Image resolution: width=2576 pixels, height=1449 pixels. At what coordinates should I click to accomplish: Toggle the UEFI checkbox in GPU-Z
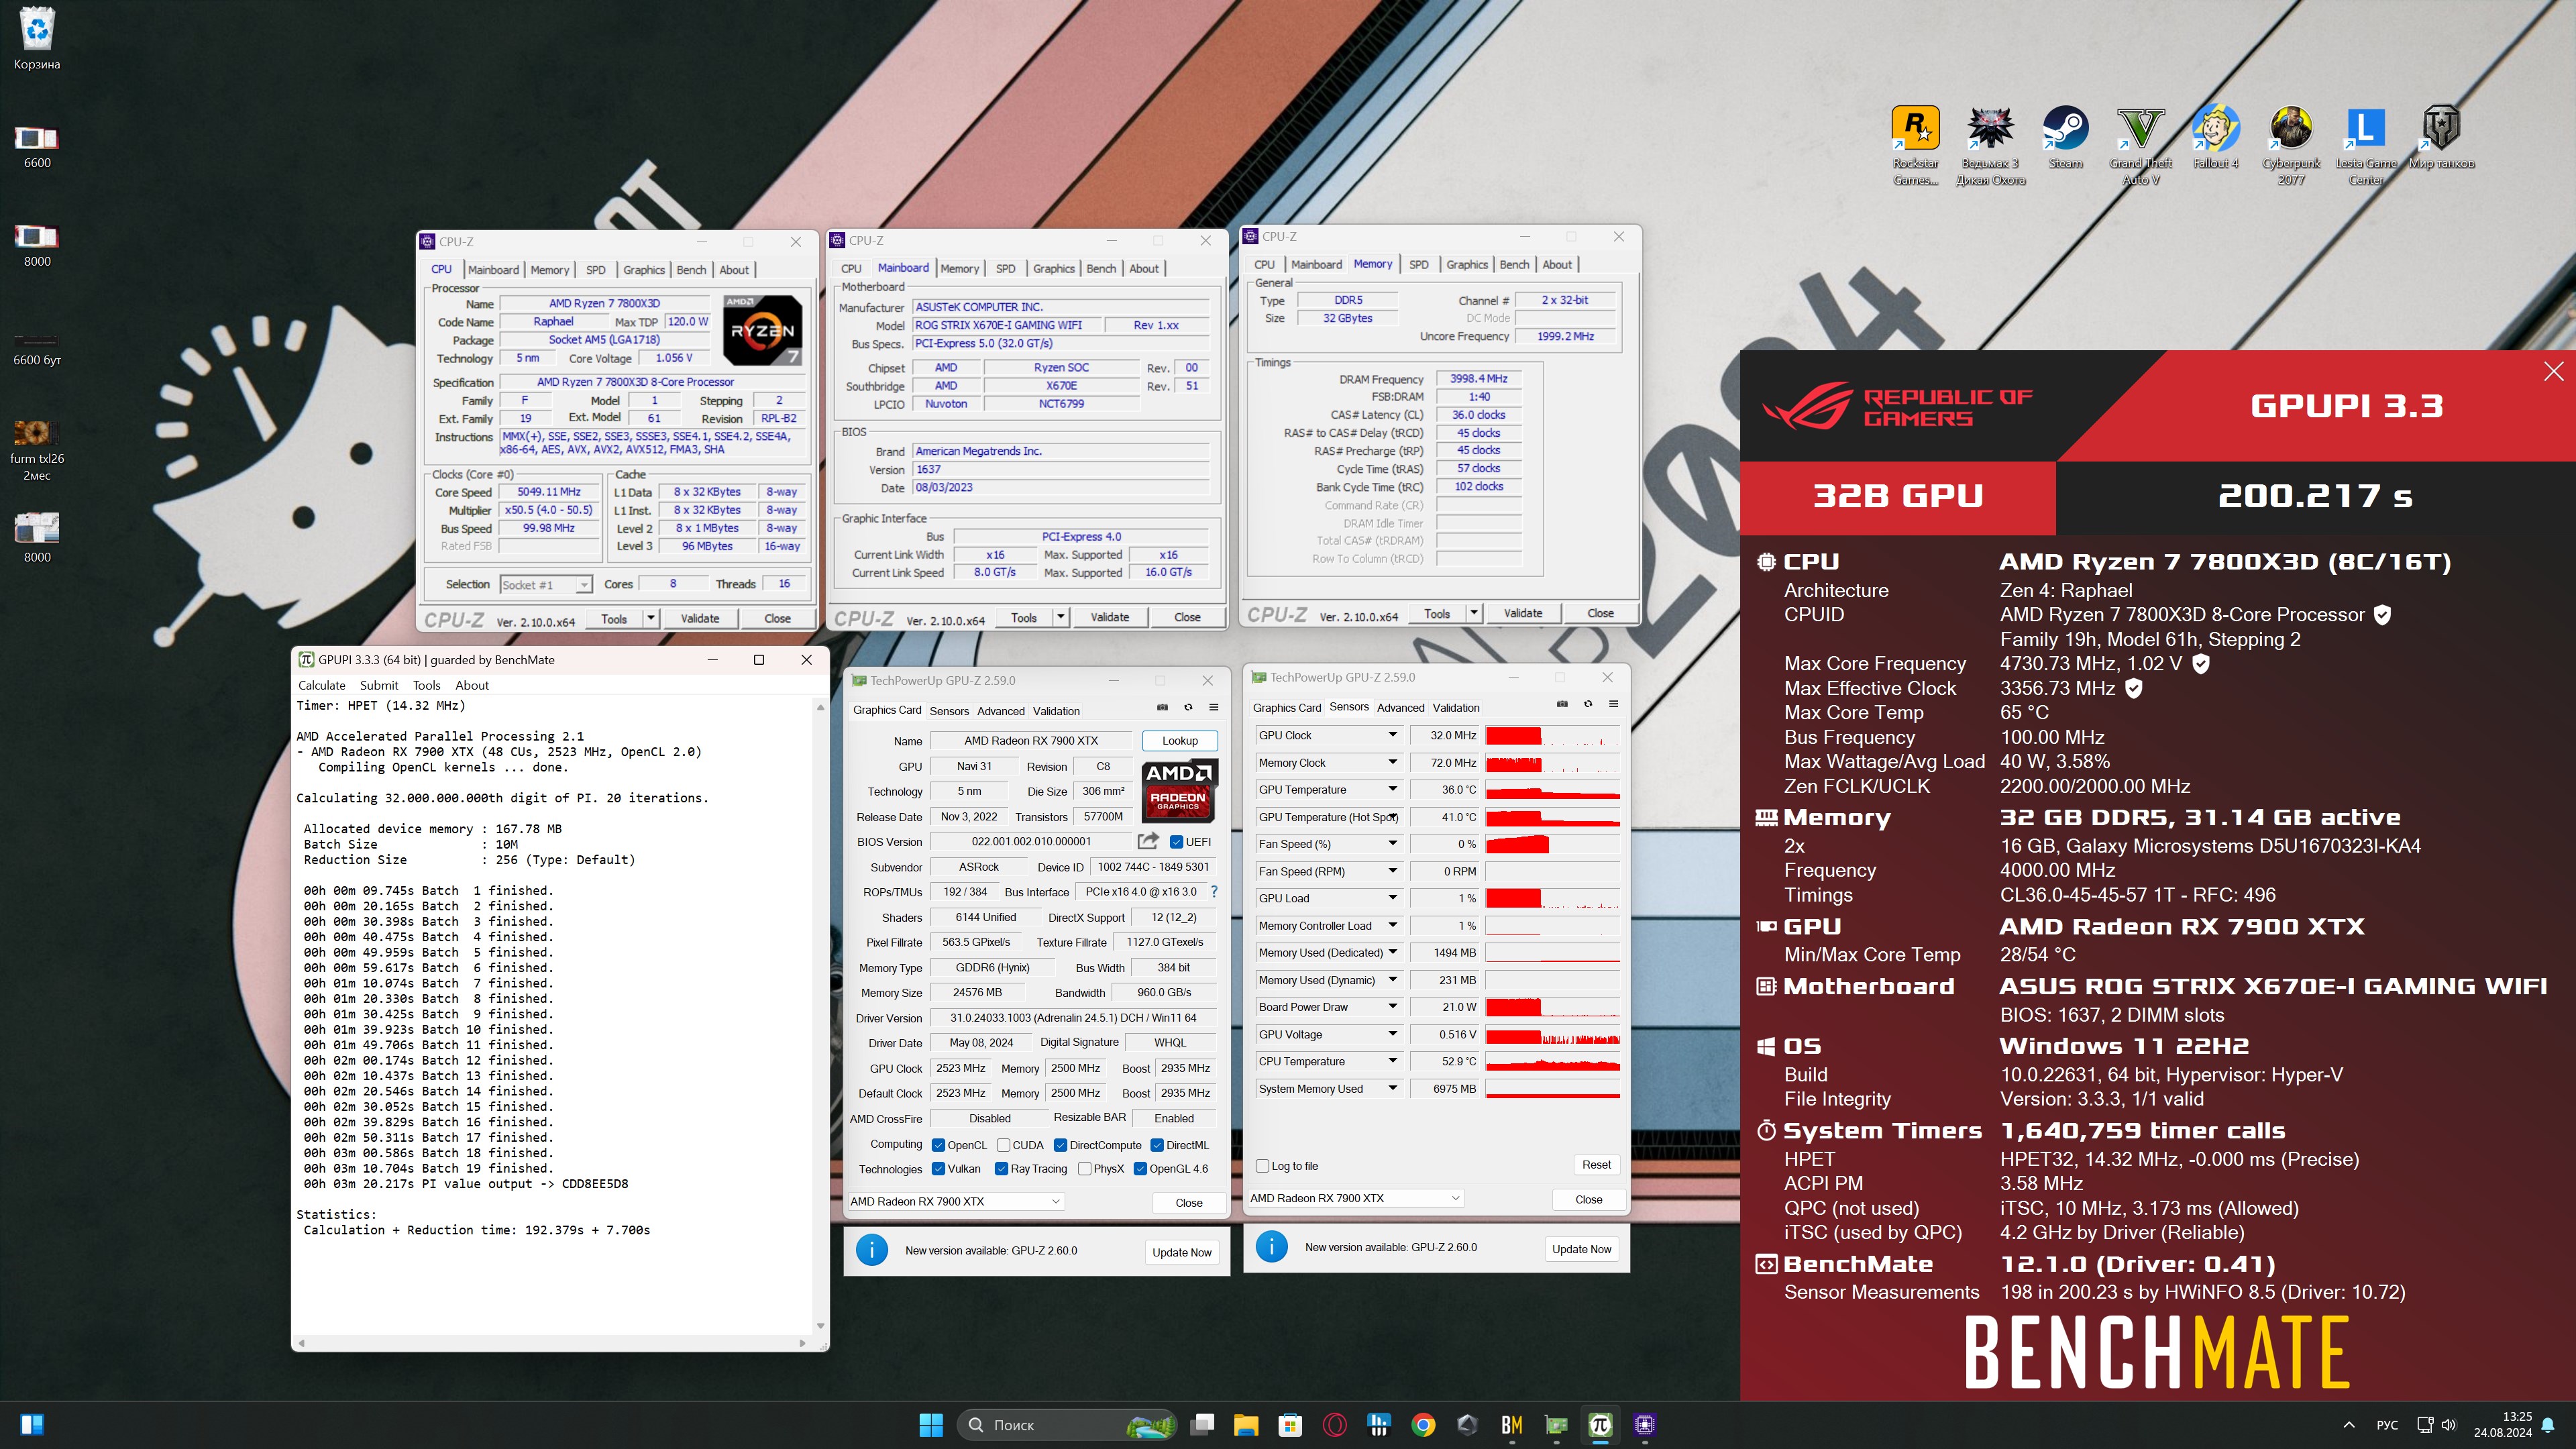point(1176,842)
